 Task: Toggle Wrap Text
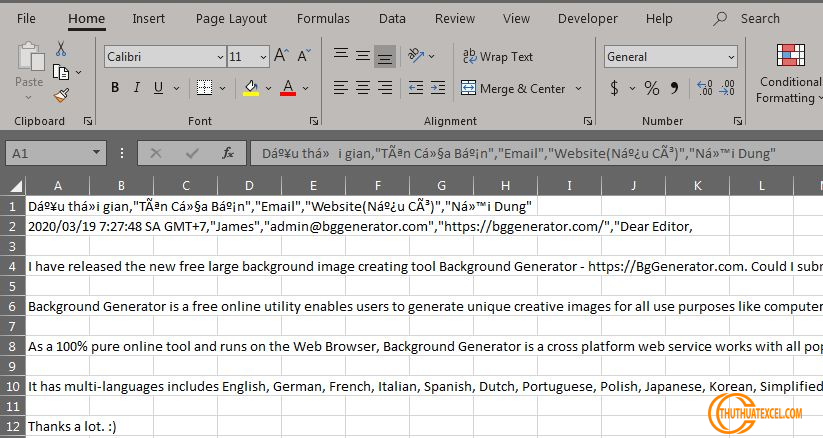(x=498, y=56)
